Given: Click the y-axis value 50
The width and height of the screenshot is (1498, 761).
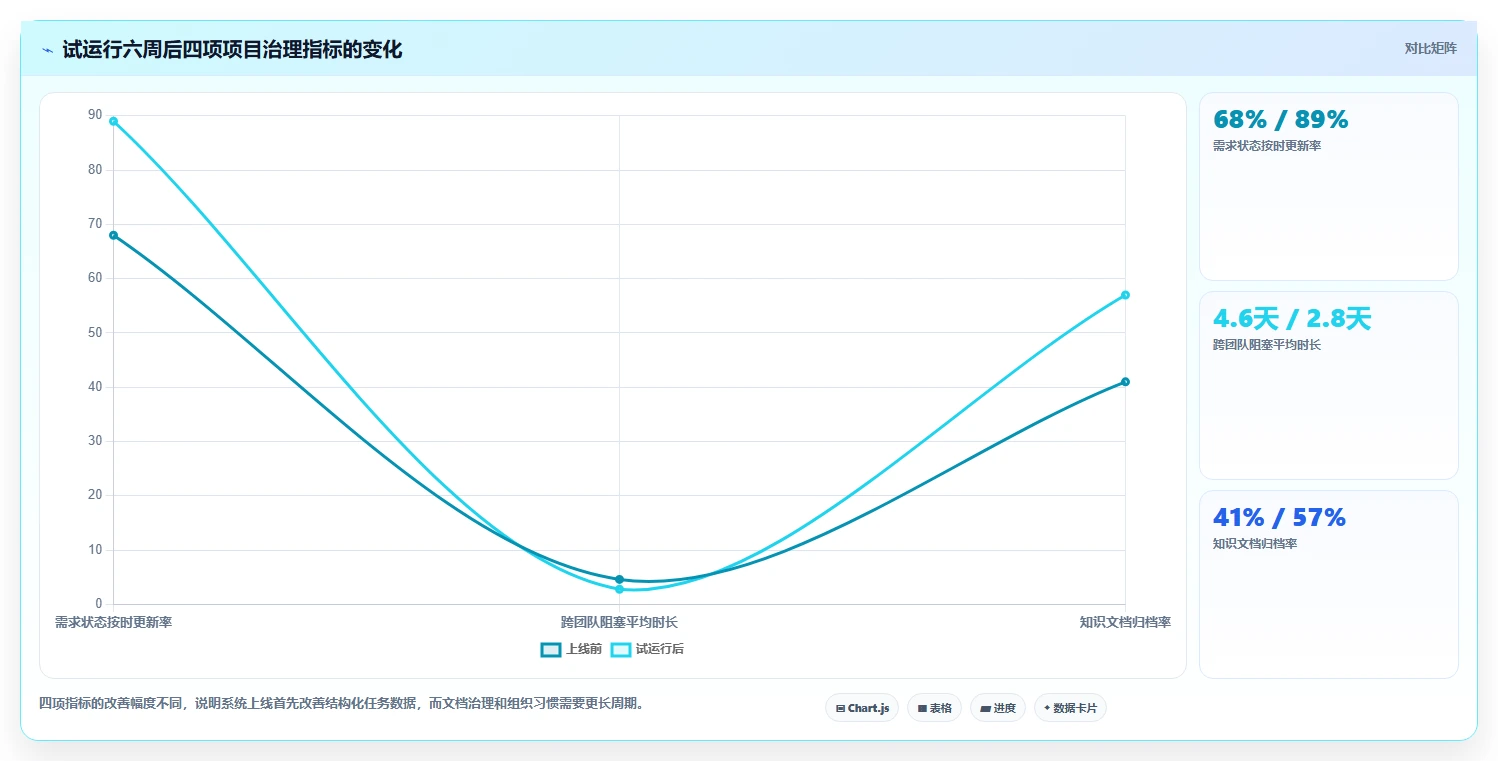Looking at the screenshot, I should point(95,332).
